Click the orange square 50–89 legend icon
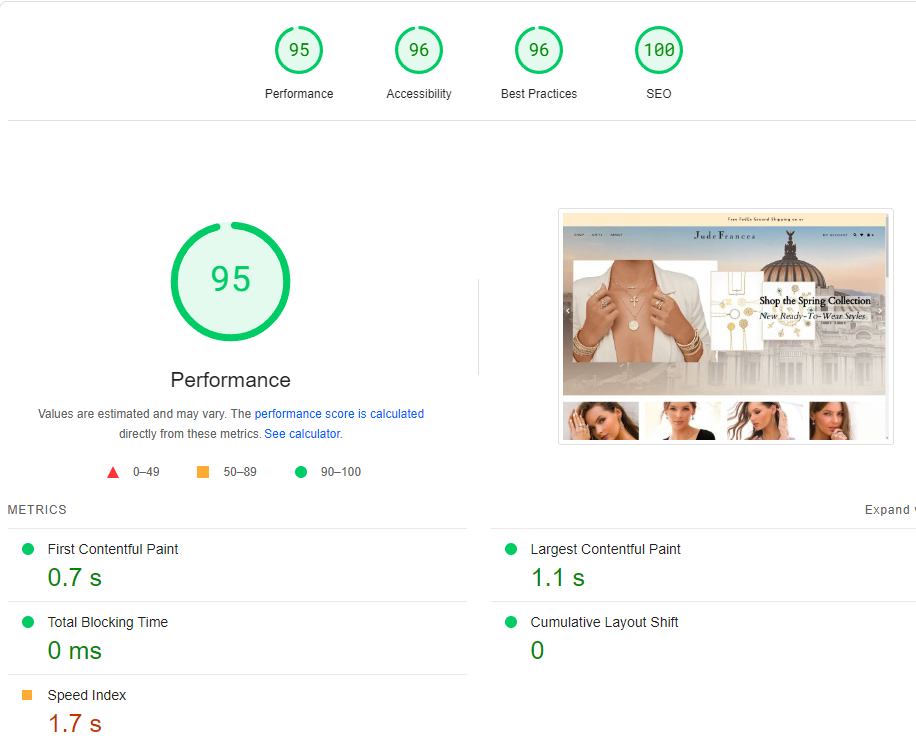This screenshot has width=916, height=744. coord(203,472)
